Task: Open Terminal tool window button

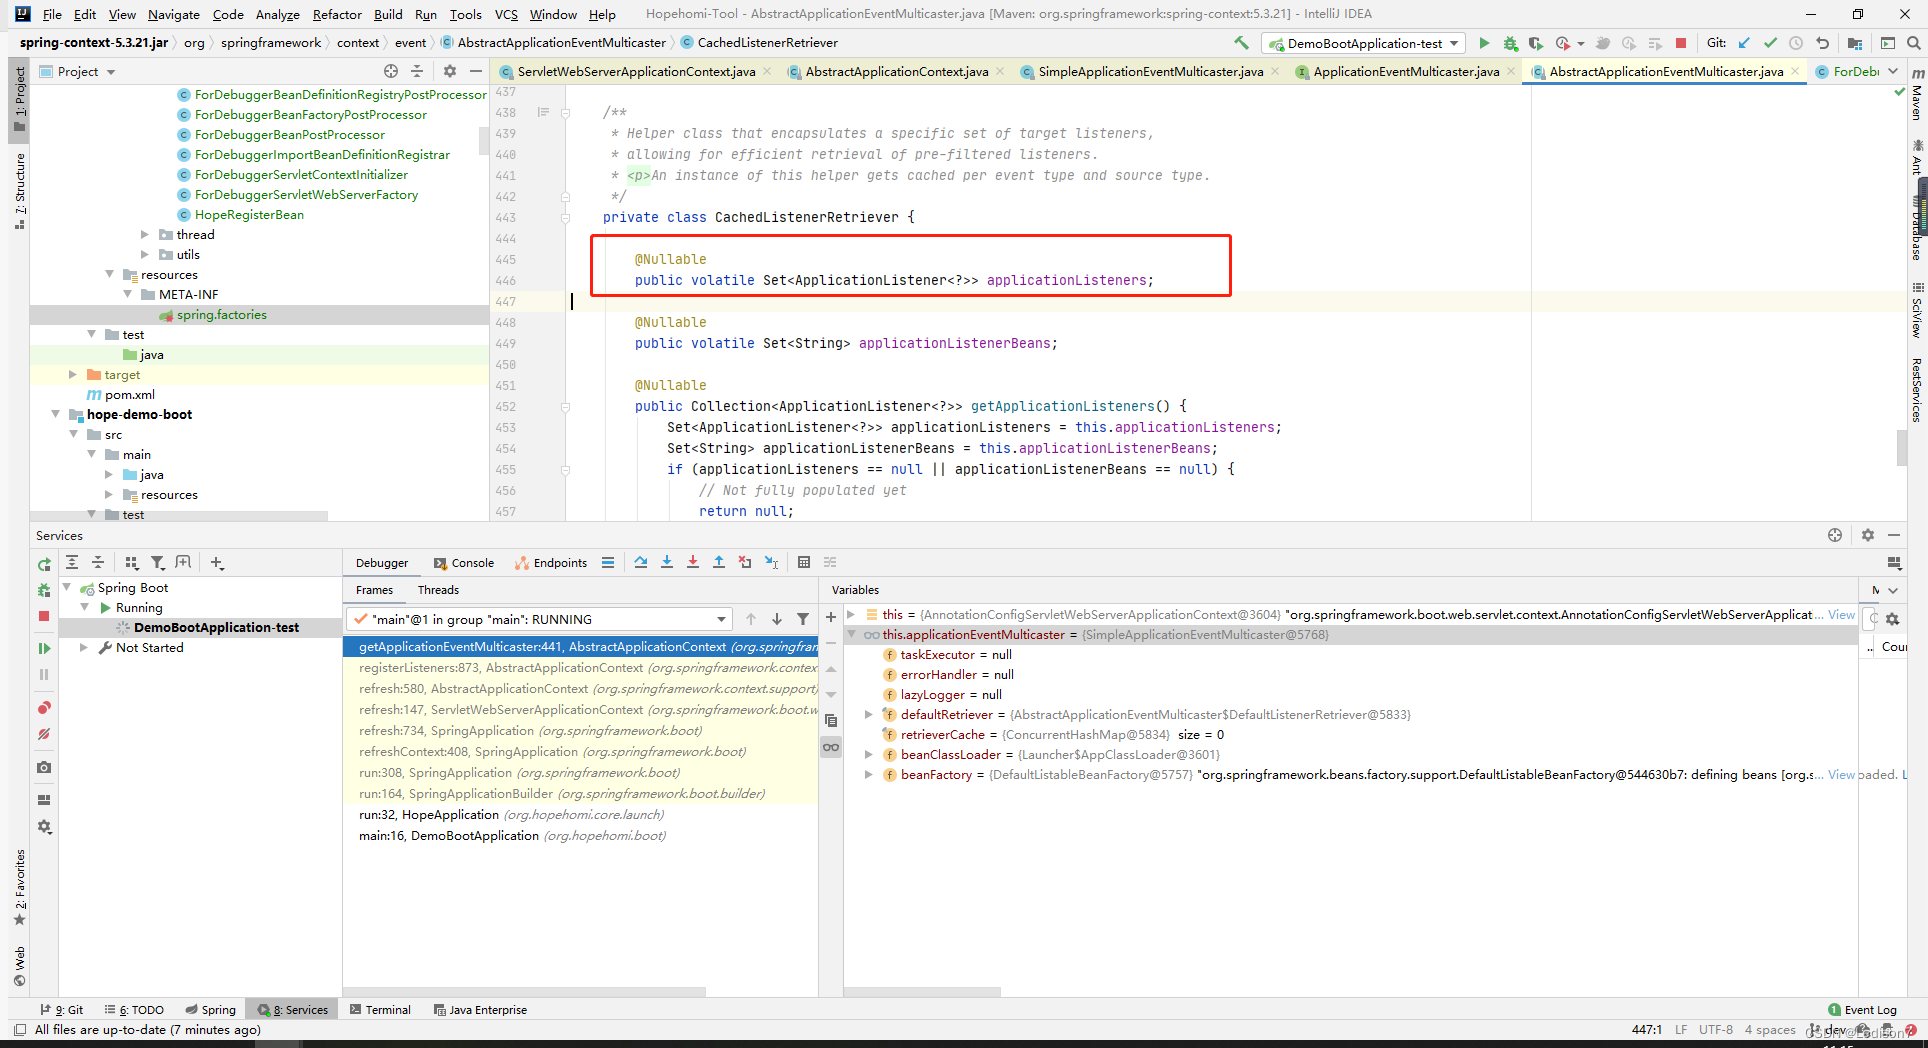Action: [380, 1010]
